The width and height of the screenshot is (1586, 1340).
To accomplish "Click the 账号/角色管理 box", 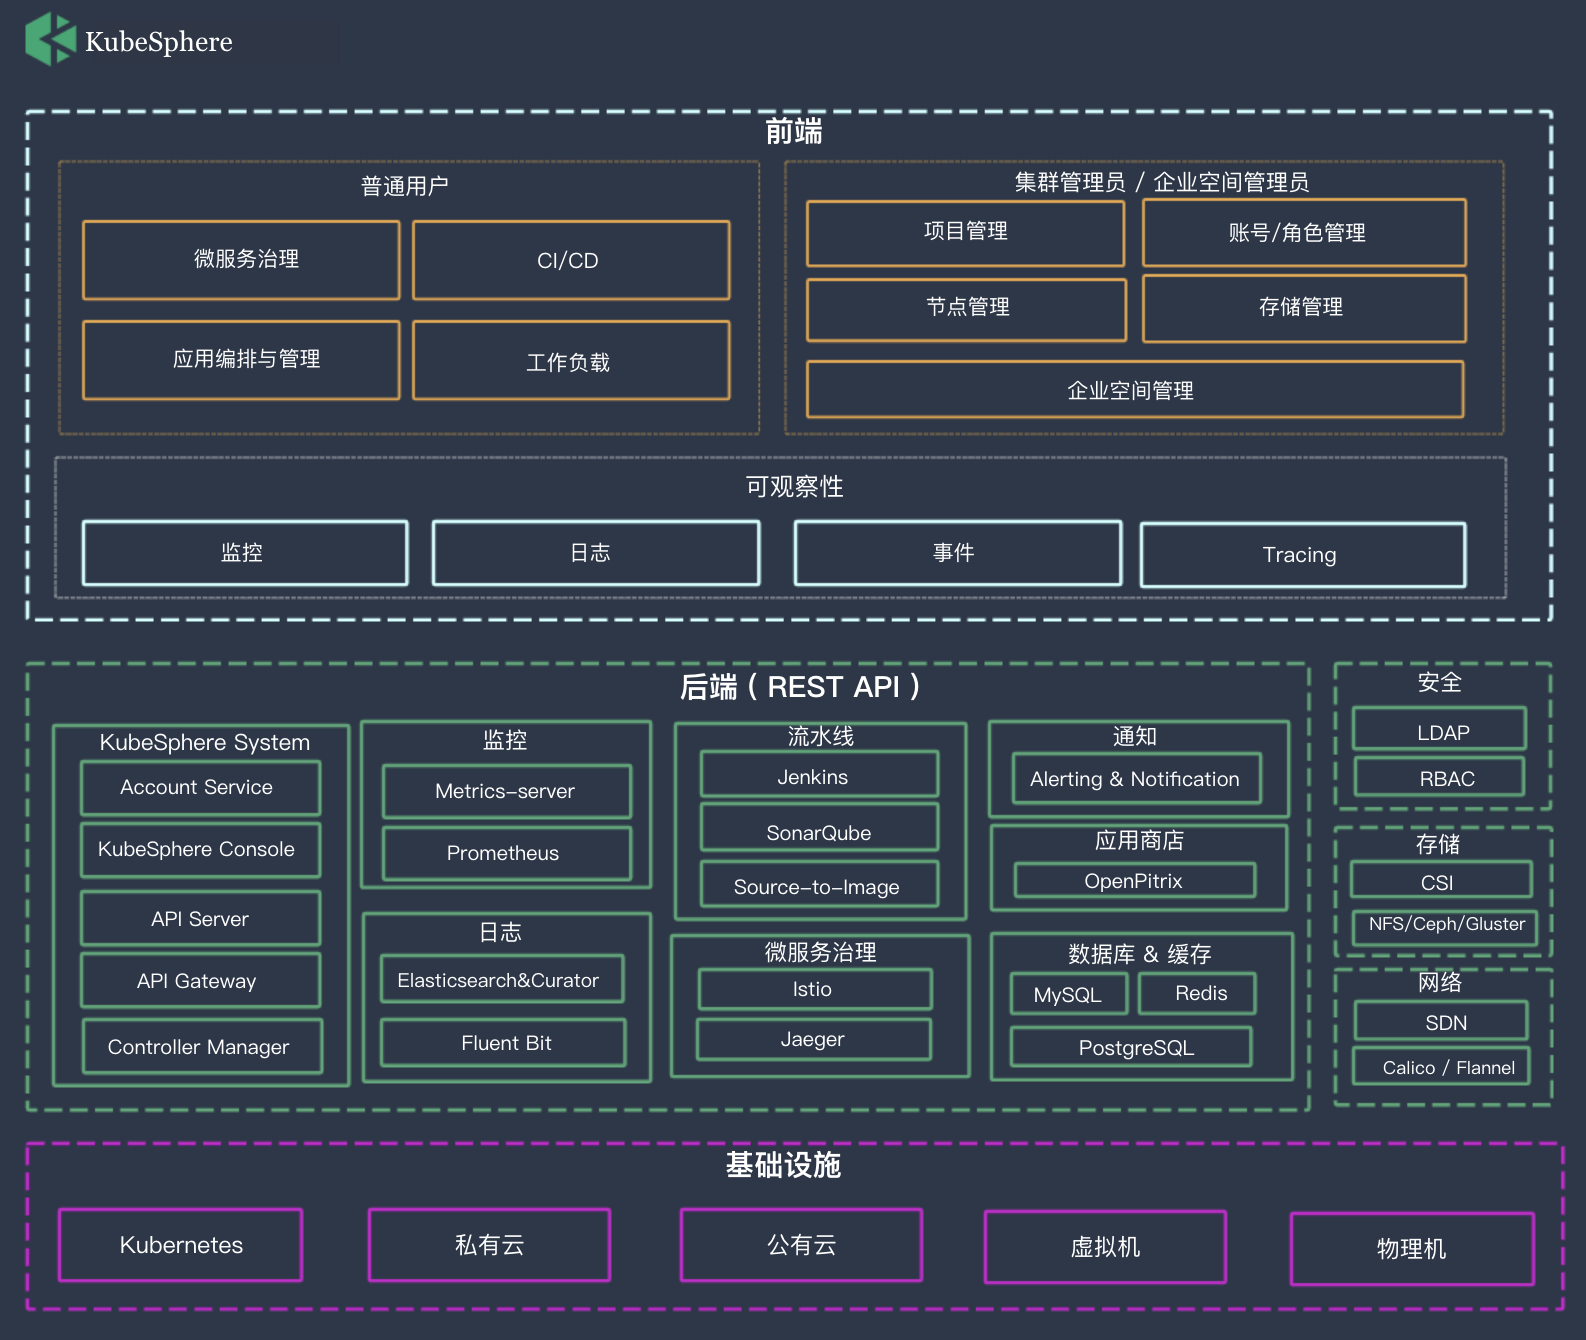I will 1303,233.
